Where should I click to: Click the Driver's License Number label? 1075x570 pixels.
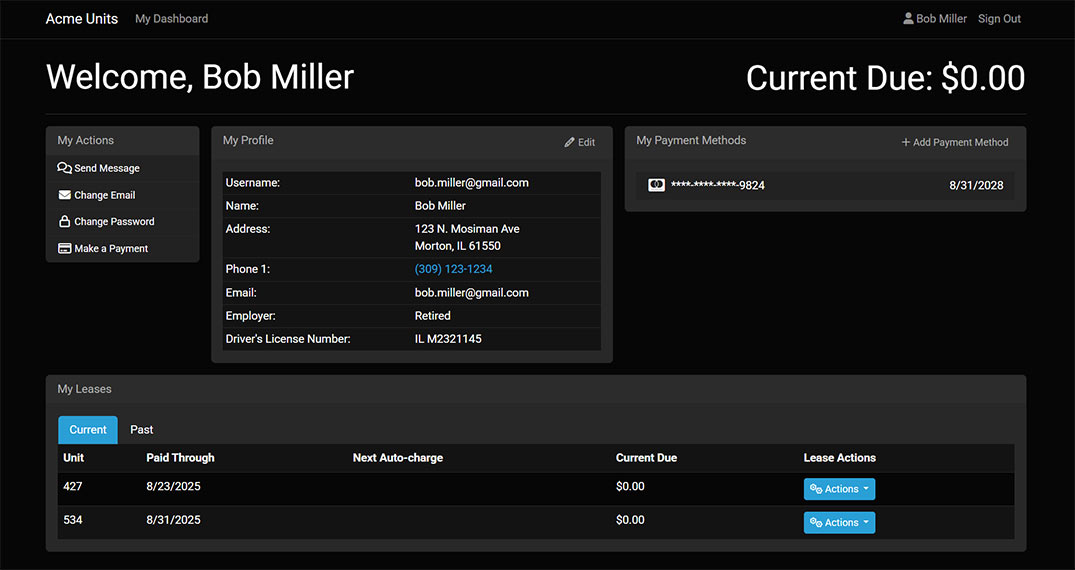(x=288, y=338)
